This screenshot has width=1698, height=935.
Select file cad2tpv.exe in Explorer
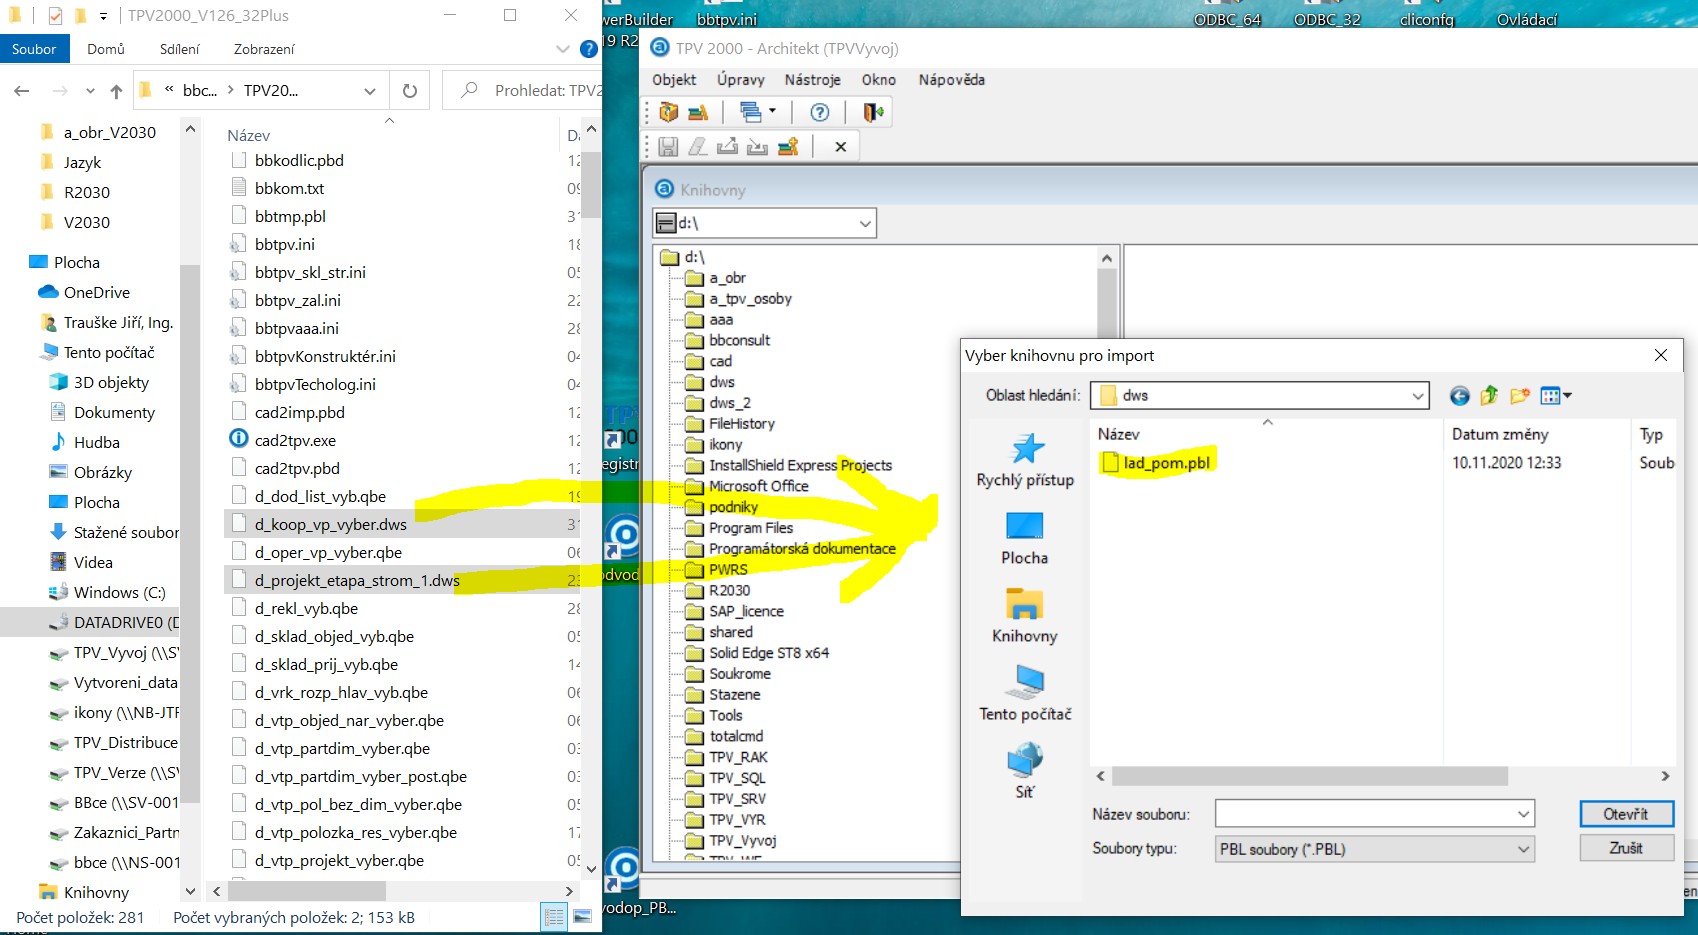tap(295, 440)
